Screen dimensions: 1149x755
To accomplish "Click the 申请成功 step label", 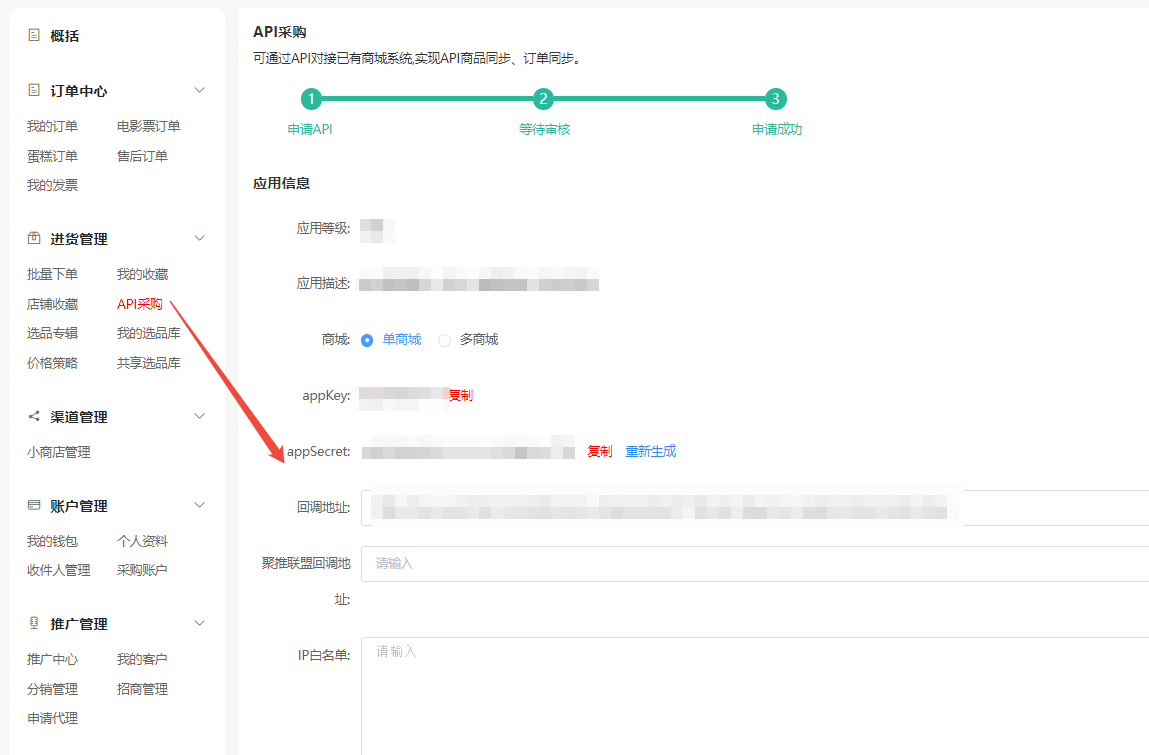I will 777,130.
